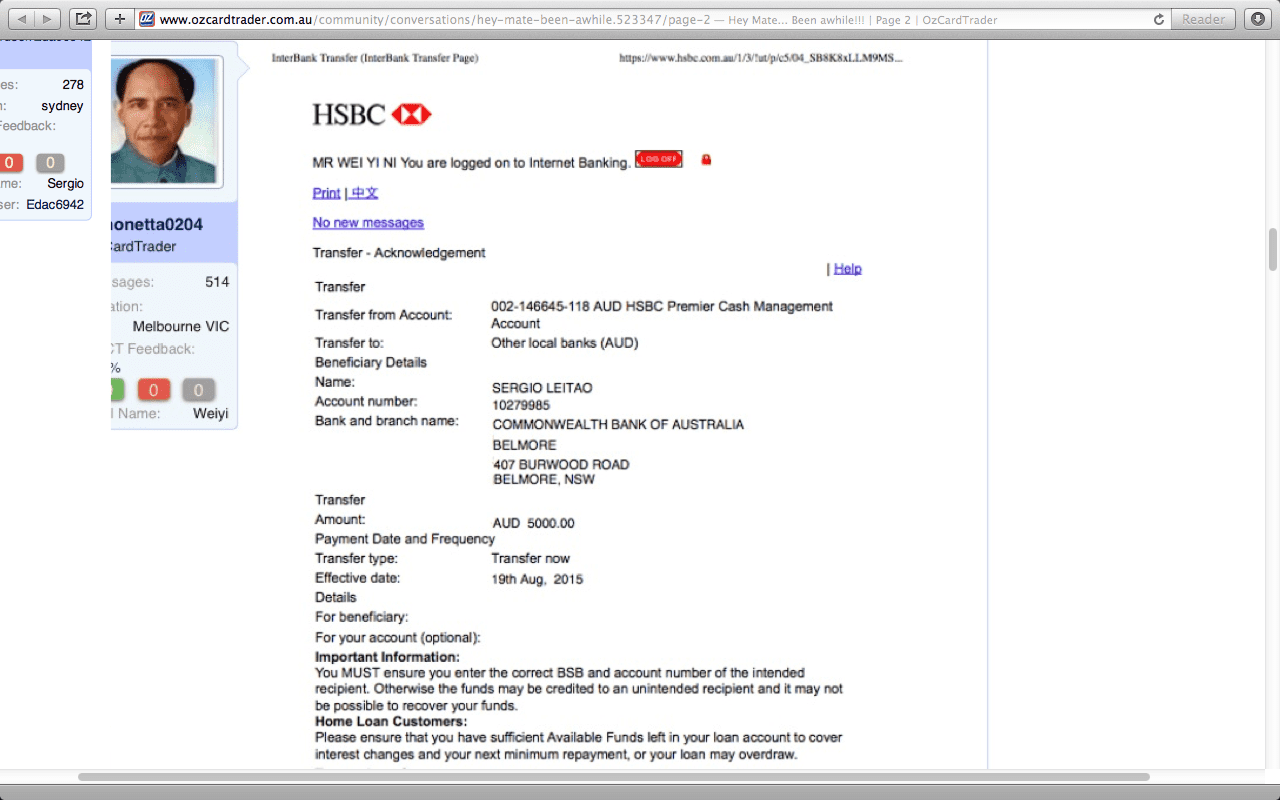Click the horizontal scrollbar at bottom
Screen dimensions: 1280x800
(614, 777)
